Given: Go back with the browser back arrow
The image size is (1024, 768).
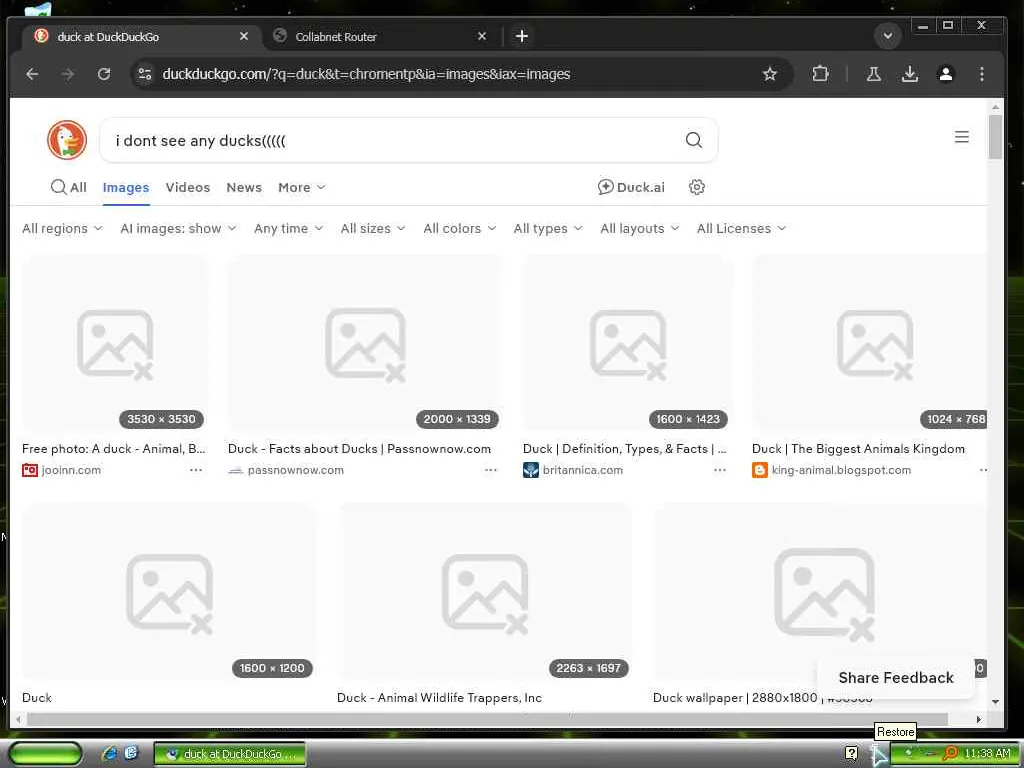Looking at the screenshot, I should click(32, 74).
